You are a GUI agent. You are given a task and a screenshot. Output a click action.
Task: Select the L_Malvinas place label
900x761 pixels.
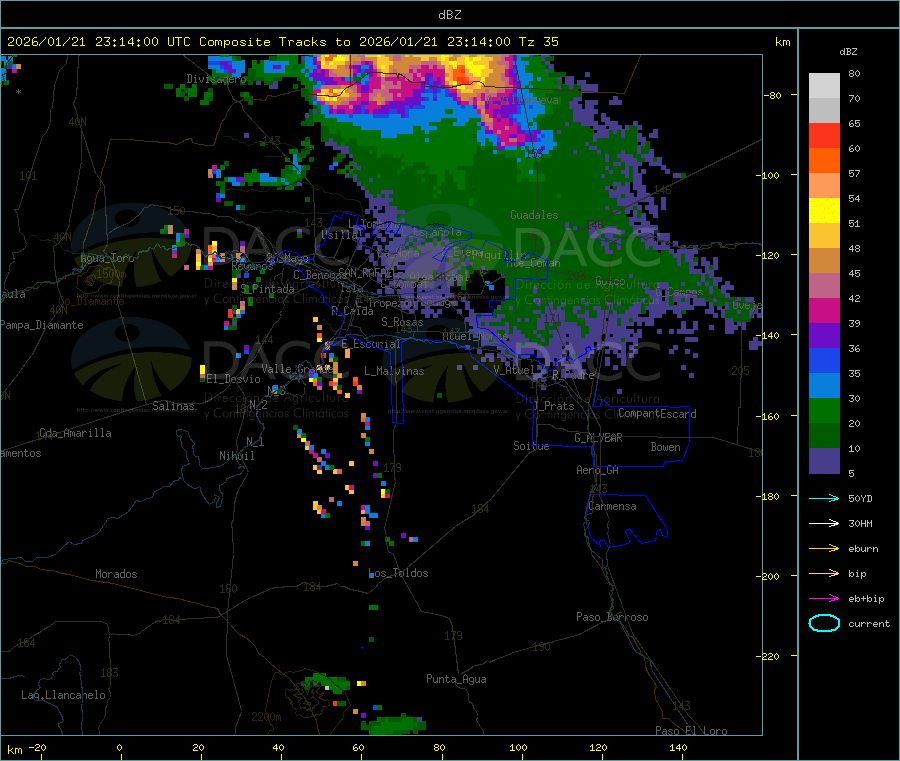click(394, 371)
